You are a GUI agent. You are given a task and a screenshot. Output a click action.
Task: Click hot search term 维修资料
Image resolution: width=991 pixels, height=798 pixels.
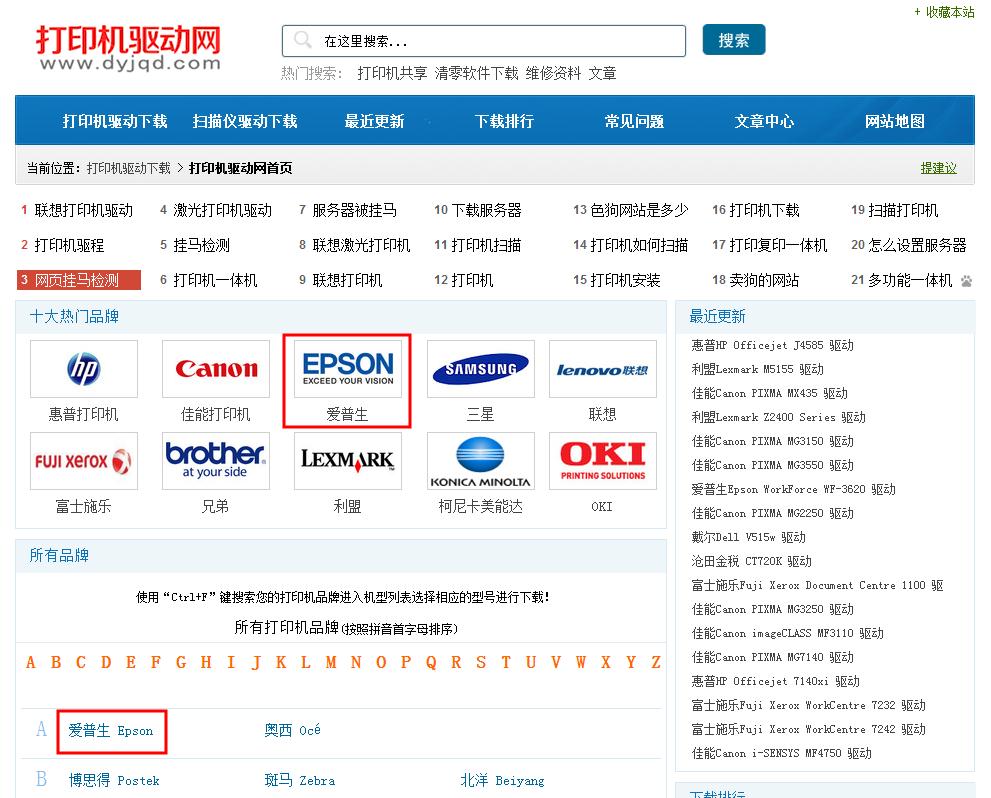click(553, 73)
